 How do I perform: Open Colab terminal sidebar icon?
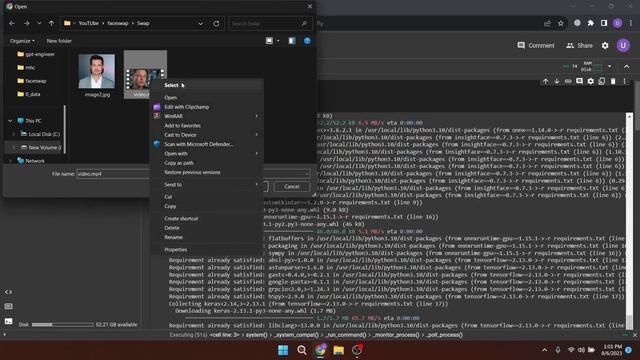(x=8, y=321)
